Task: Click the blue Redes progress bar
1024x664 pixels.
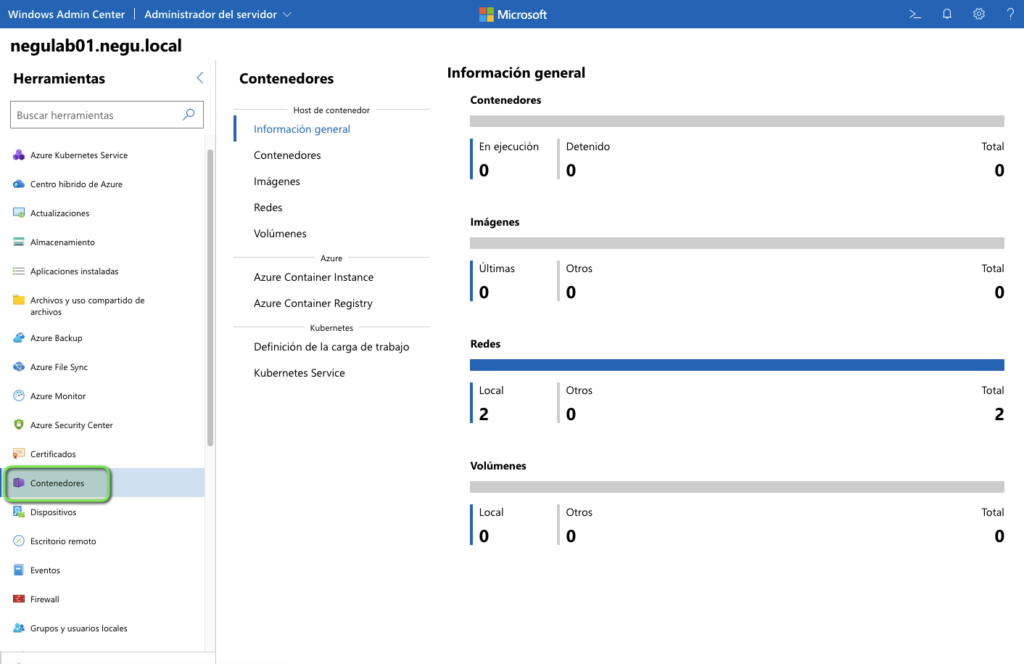Action: point(737,364)
